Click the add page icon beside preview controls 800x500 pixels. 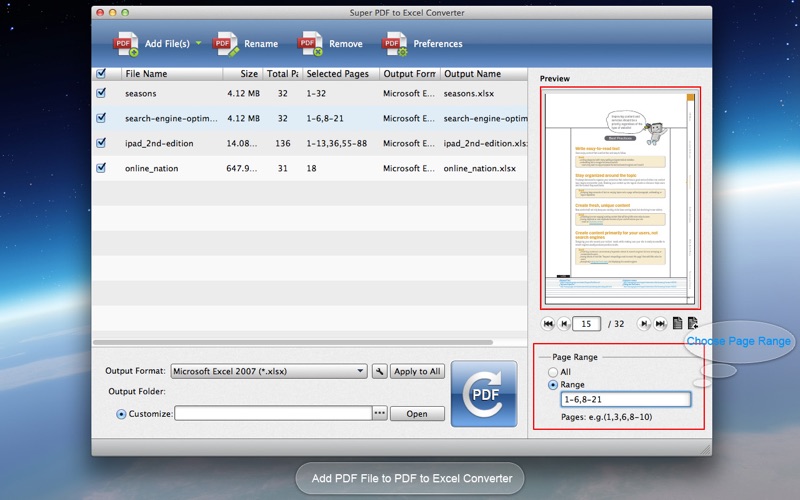click(693, 323)
